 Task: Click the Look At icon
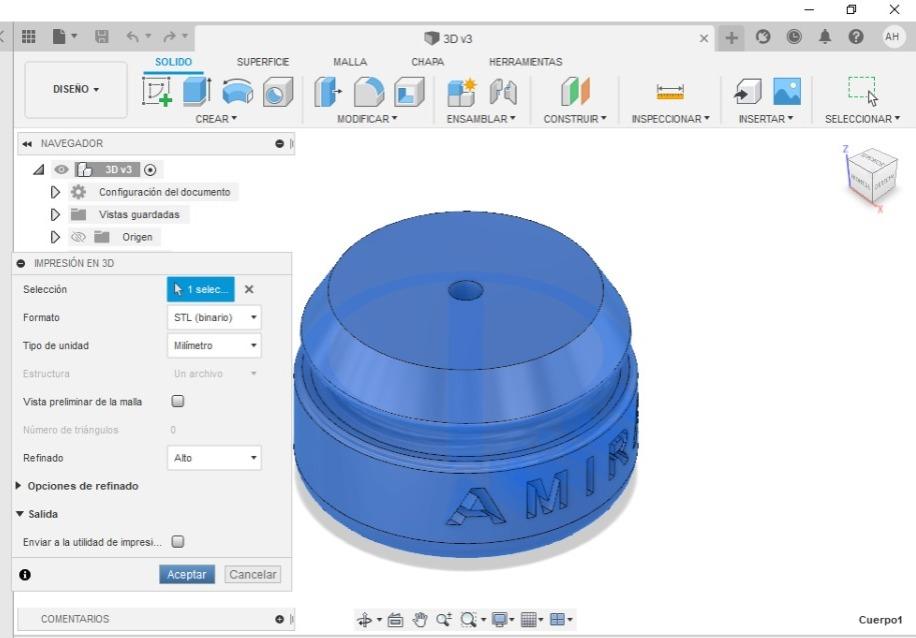(395, 619)
